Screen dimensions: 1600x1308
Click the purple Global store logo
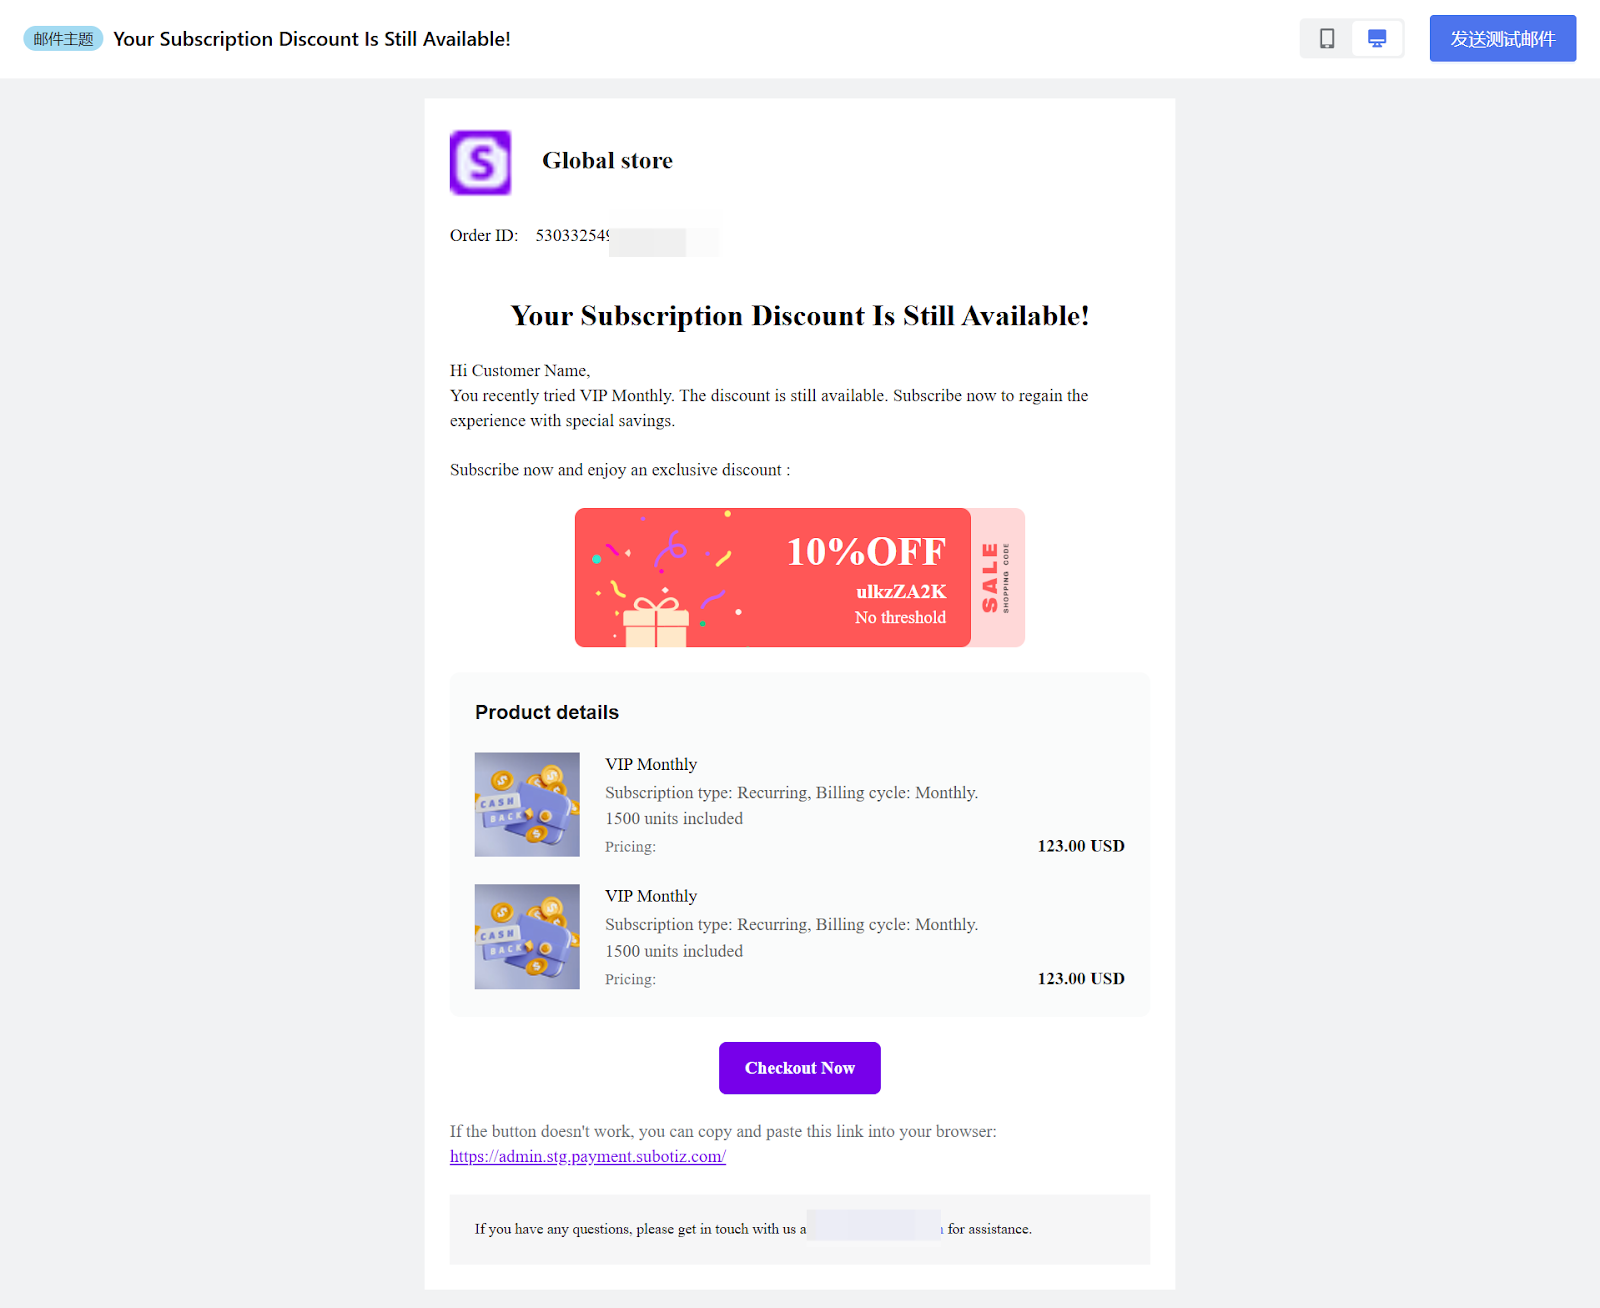pos(480,162)
